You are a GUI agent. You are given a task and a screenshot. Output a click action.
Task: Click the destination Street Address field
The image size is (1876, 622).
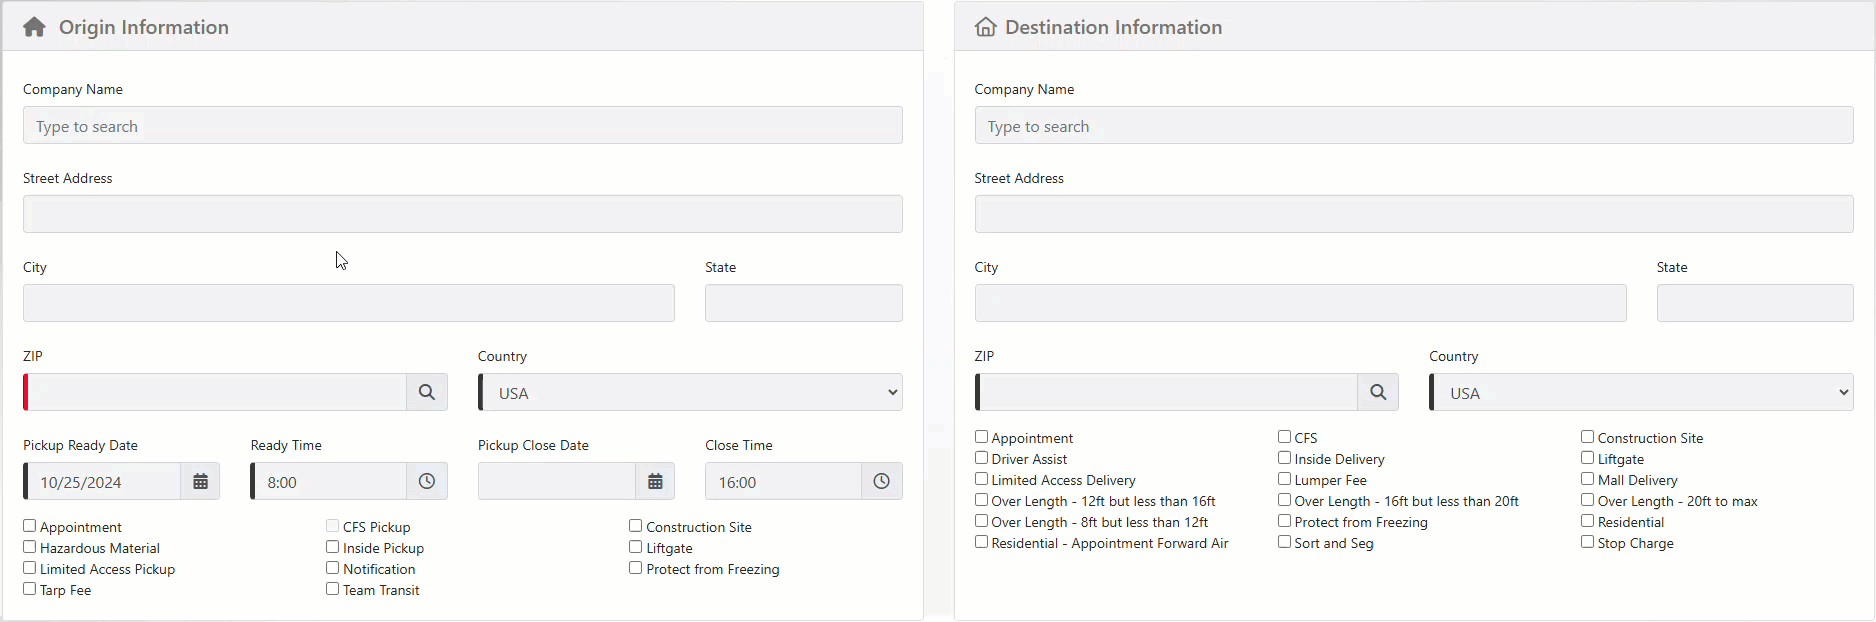pos(1413,214)
